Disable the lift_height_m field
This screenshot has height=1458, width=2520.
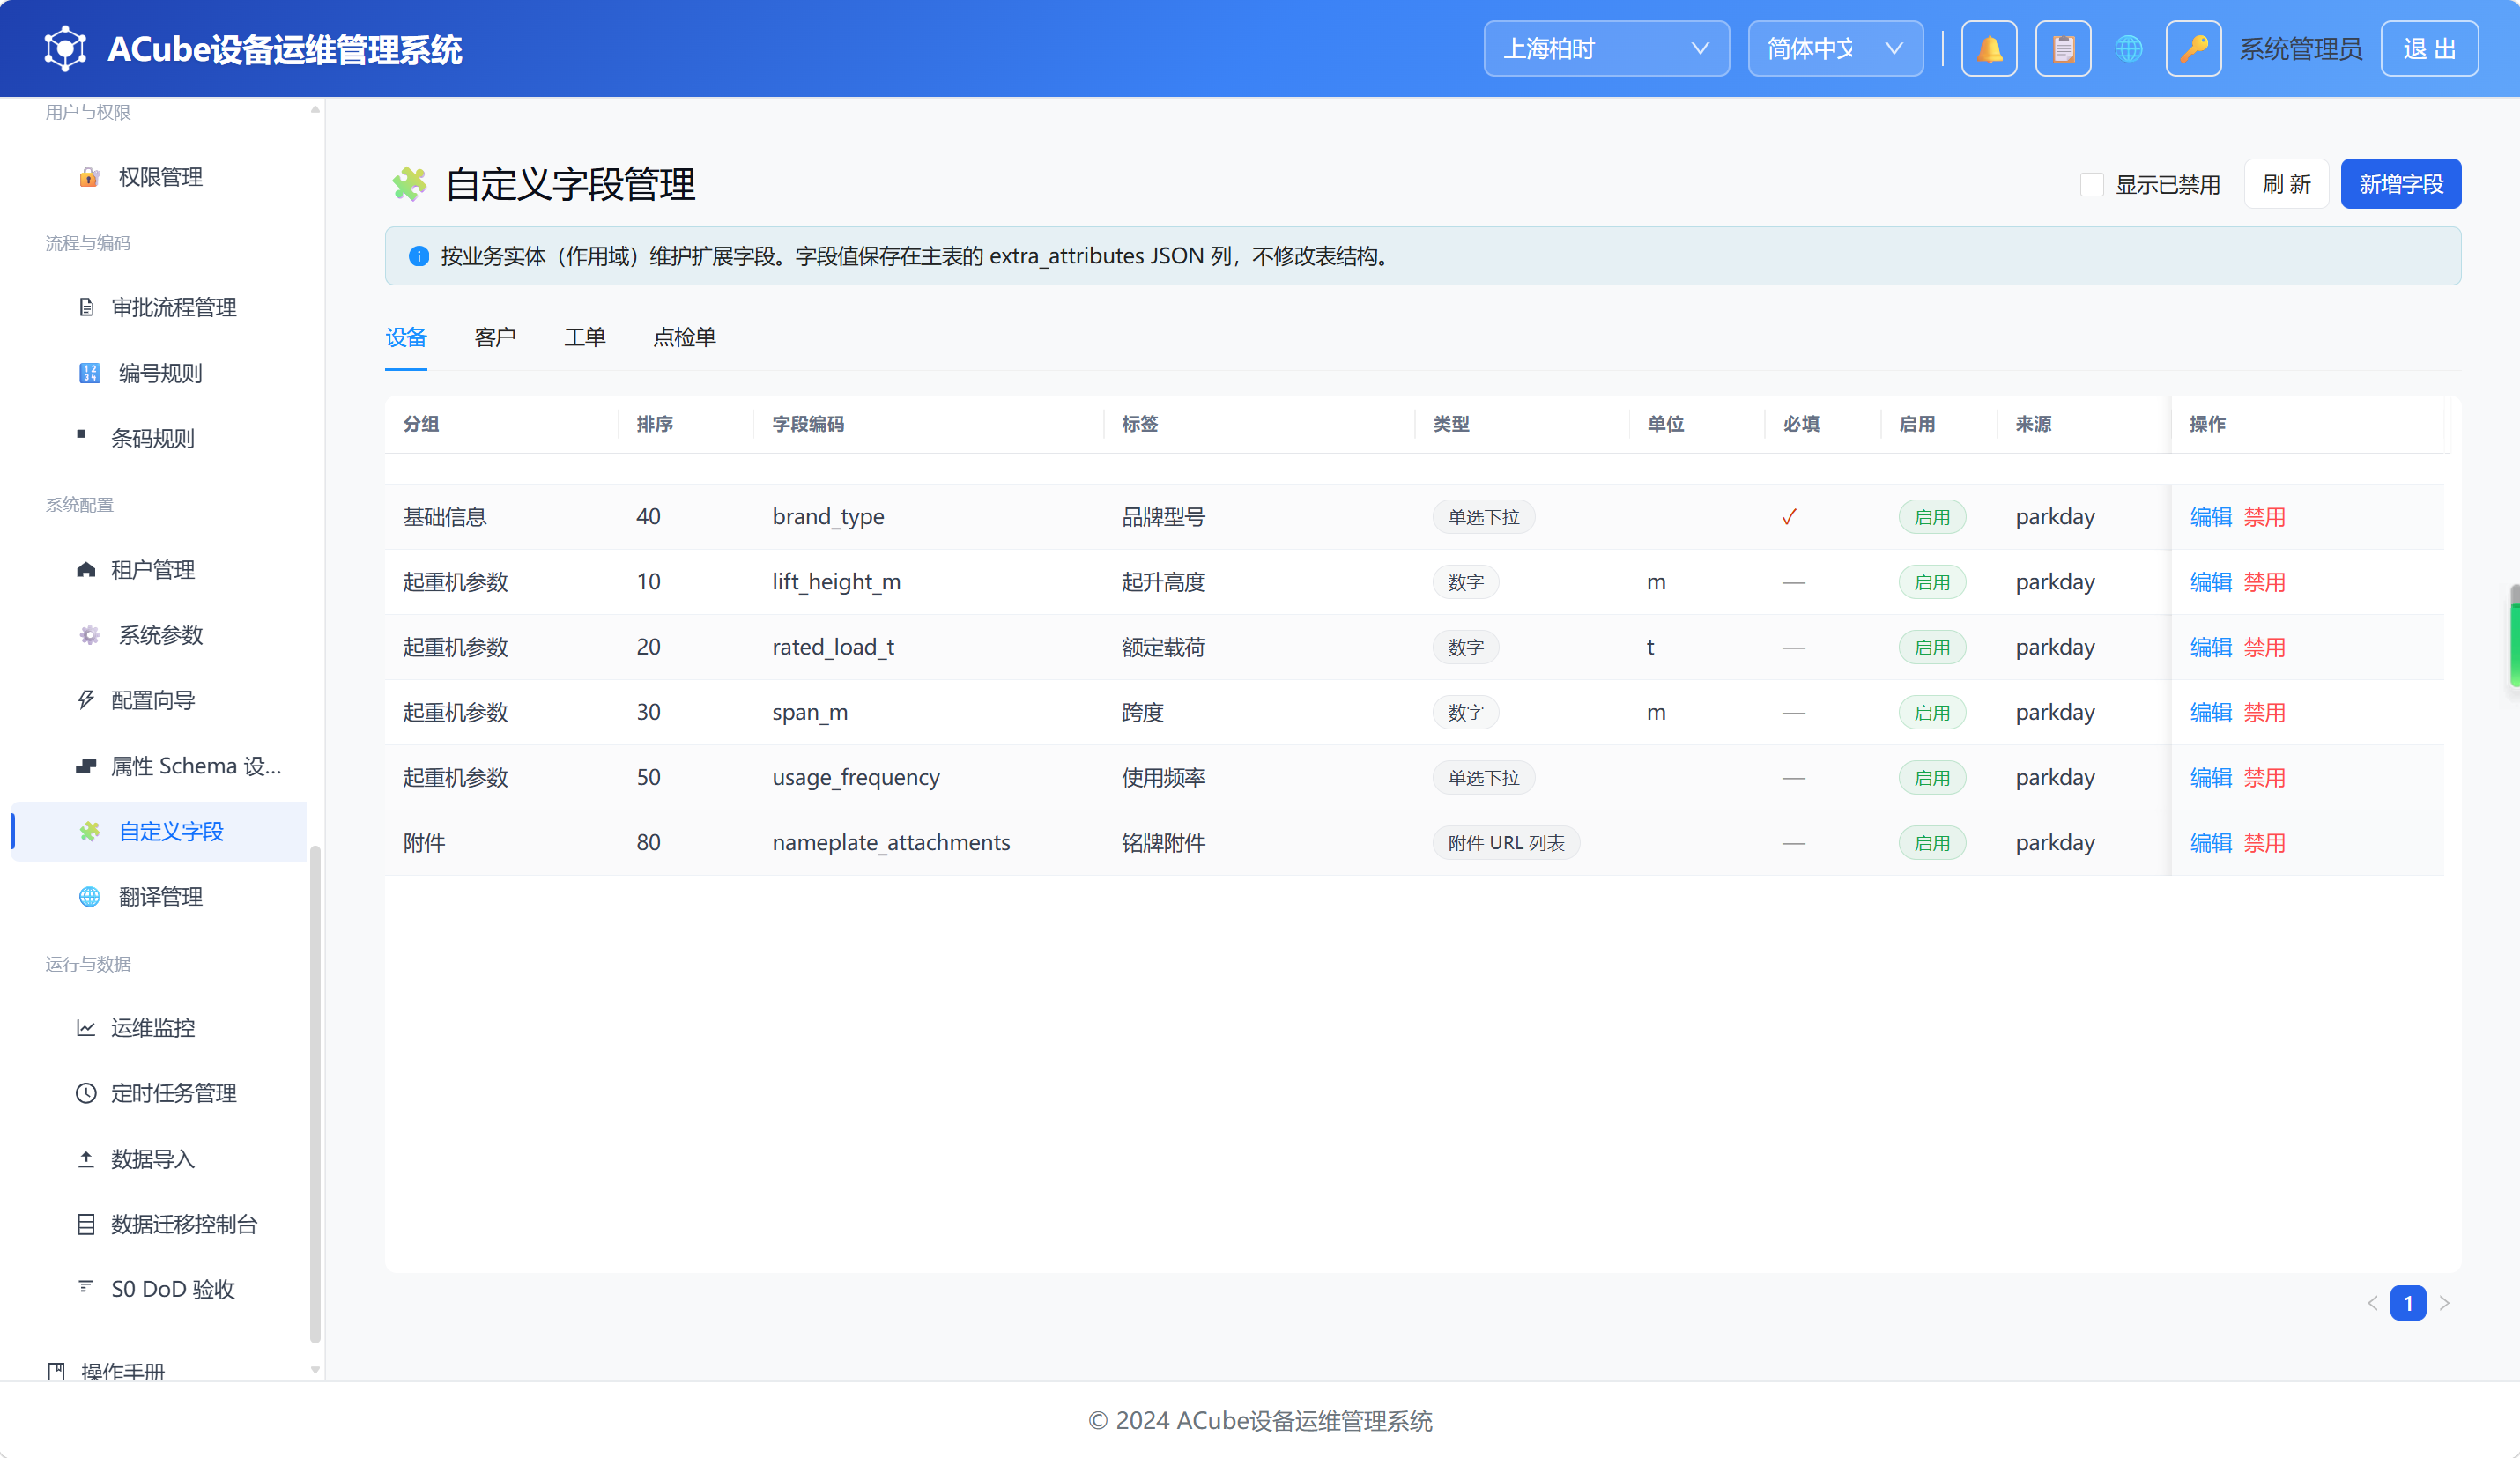2264,582
